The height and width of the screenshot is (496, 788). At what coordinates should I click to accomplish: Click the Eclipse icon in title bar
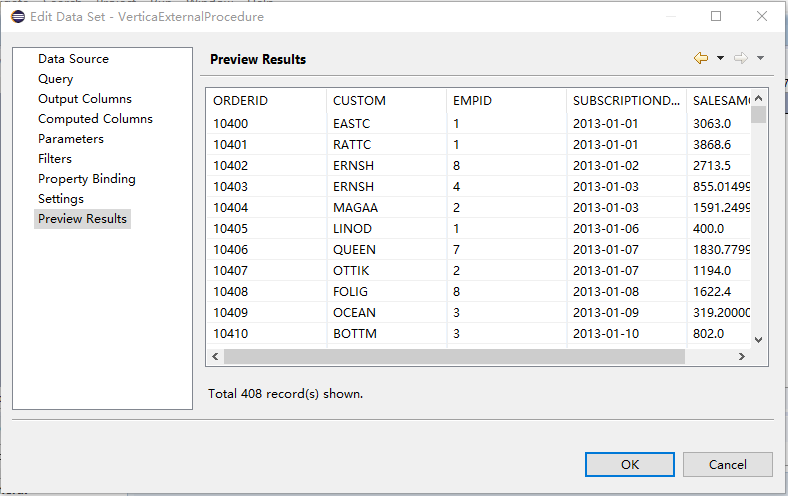click(16, 17)
